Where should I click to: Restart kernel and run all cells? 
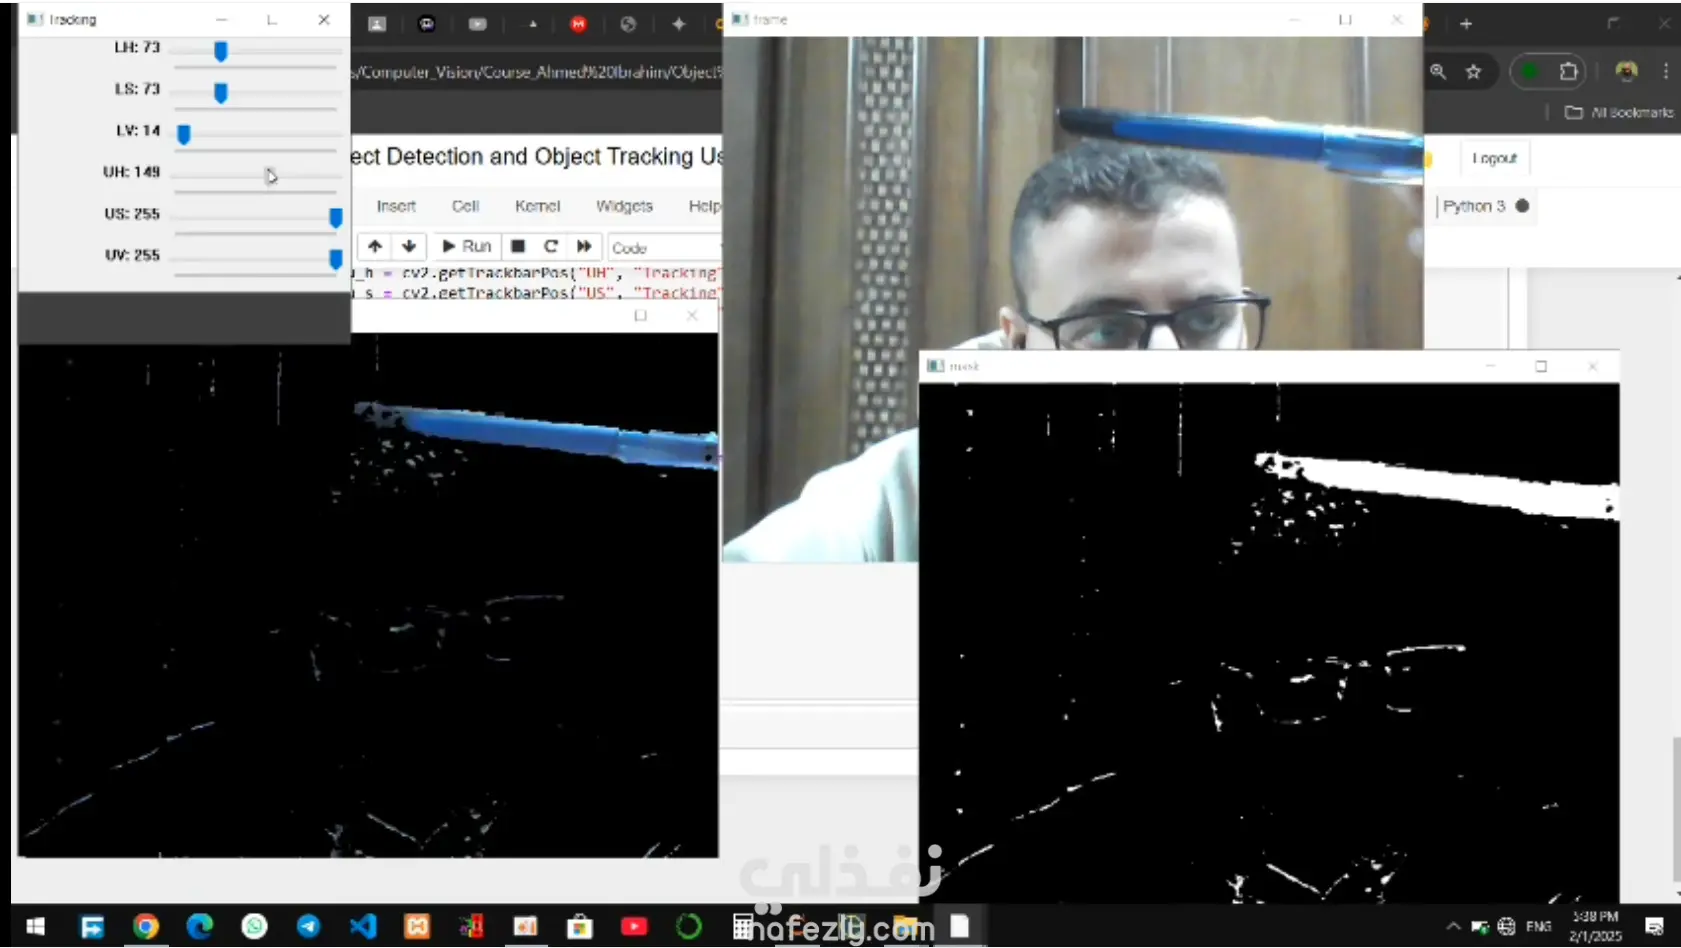584,246
